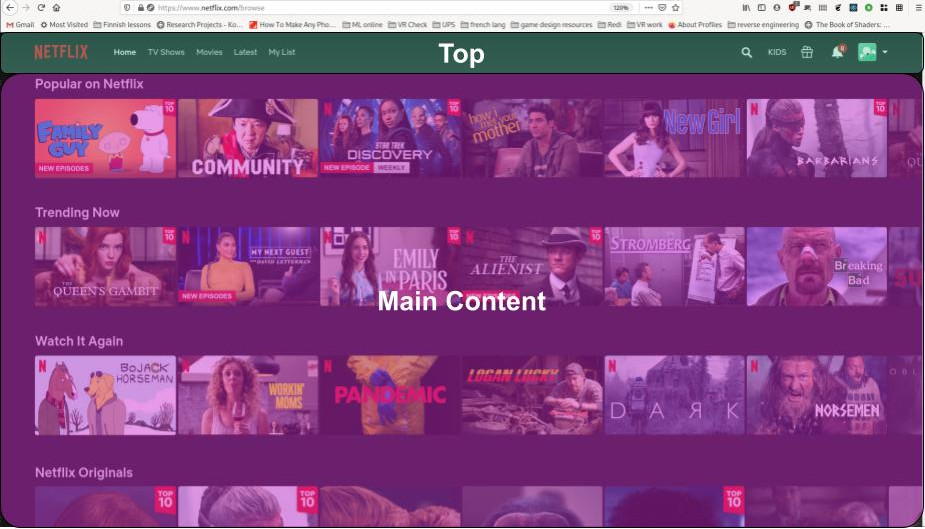
Task: Toggle the Firefox sidebar icon
Action: (762, 8)
